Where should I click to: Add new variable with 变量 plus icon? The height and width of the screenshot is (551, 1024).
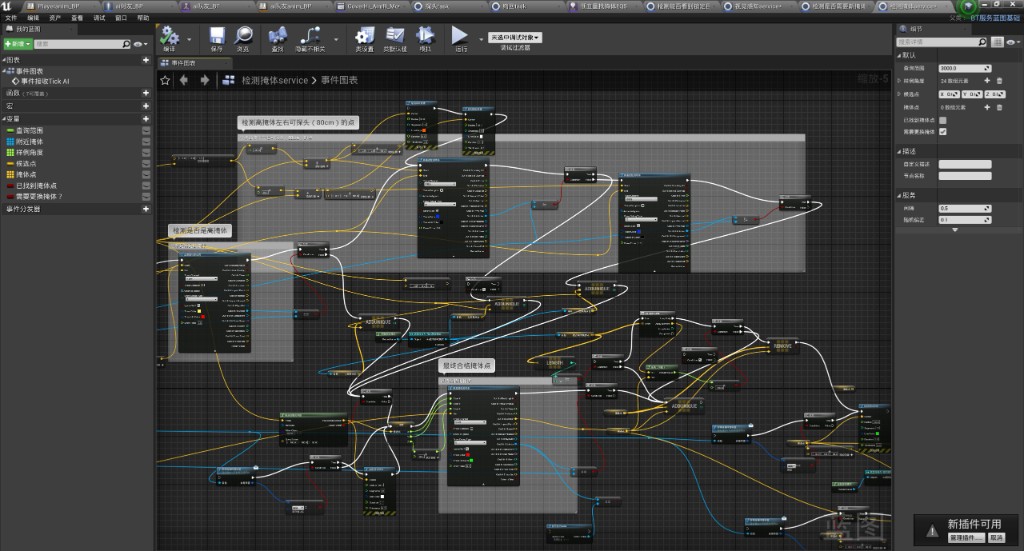pos(146,119)
